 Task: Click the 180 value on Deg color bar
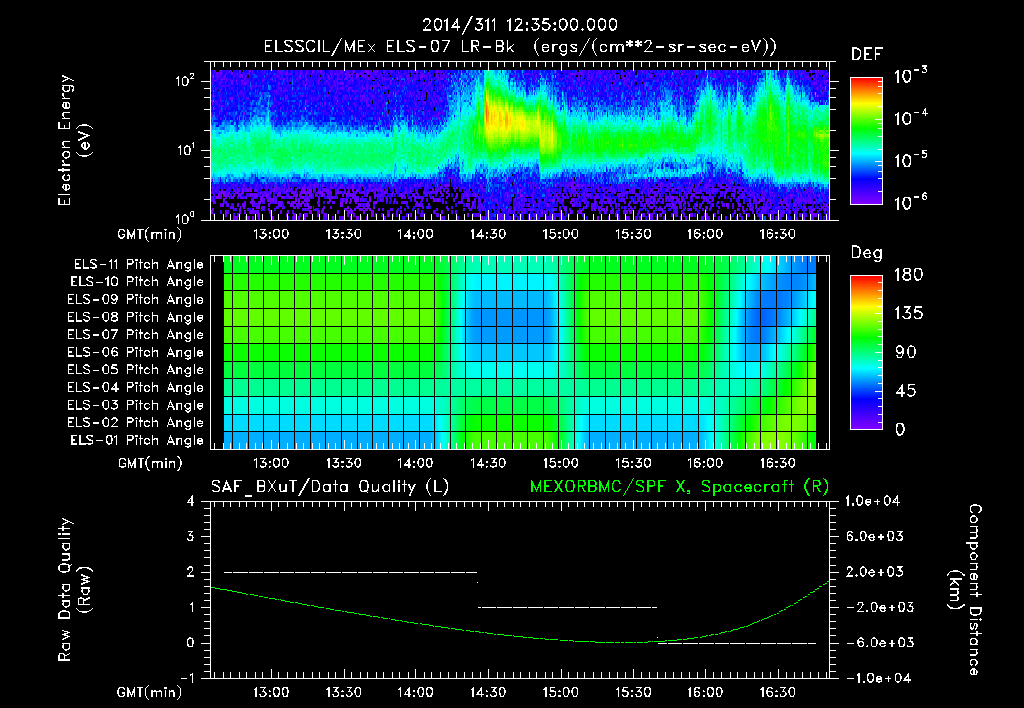(x=908, y=275)
